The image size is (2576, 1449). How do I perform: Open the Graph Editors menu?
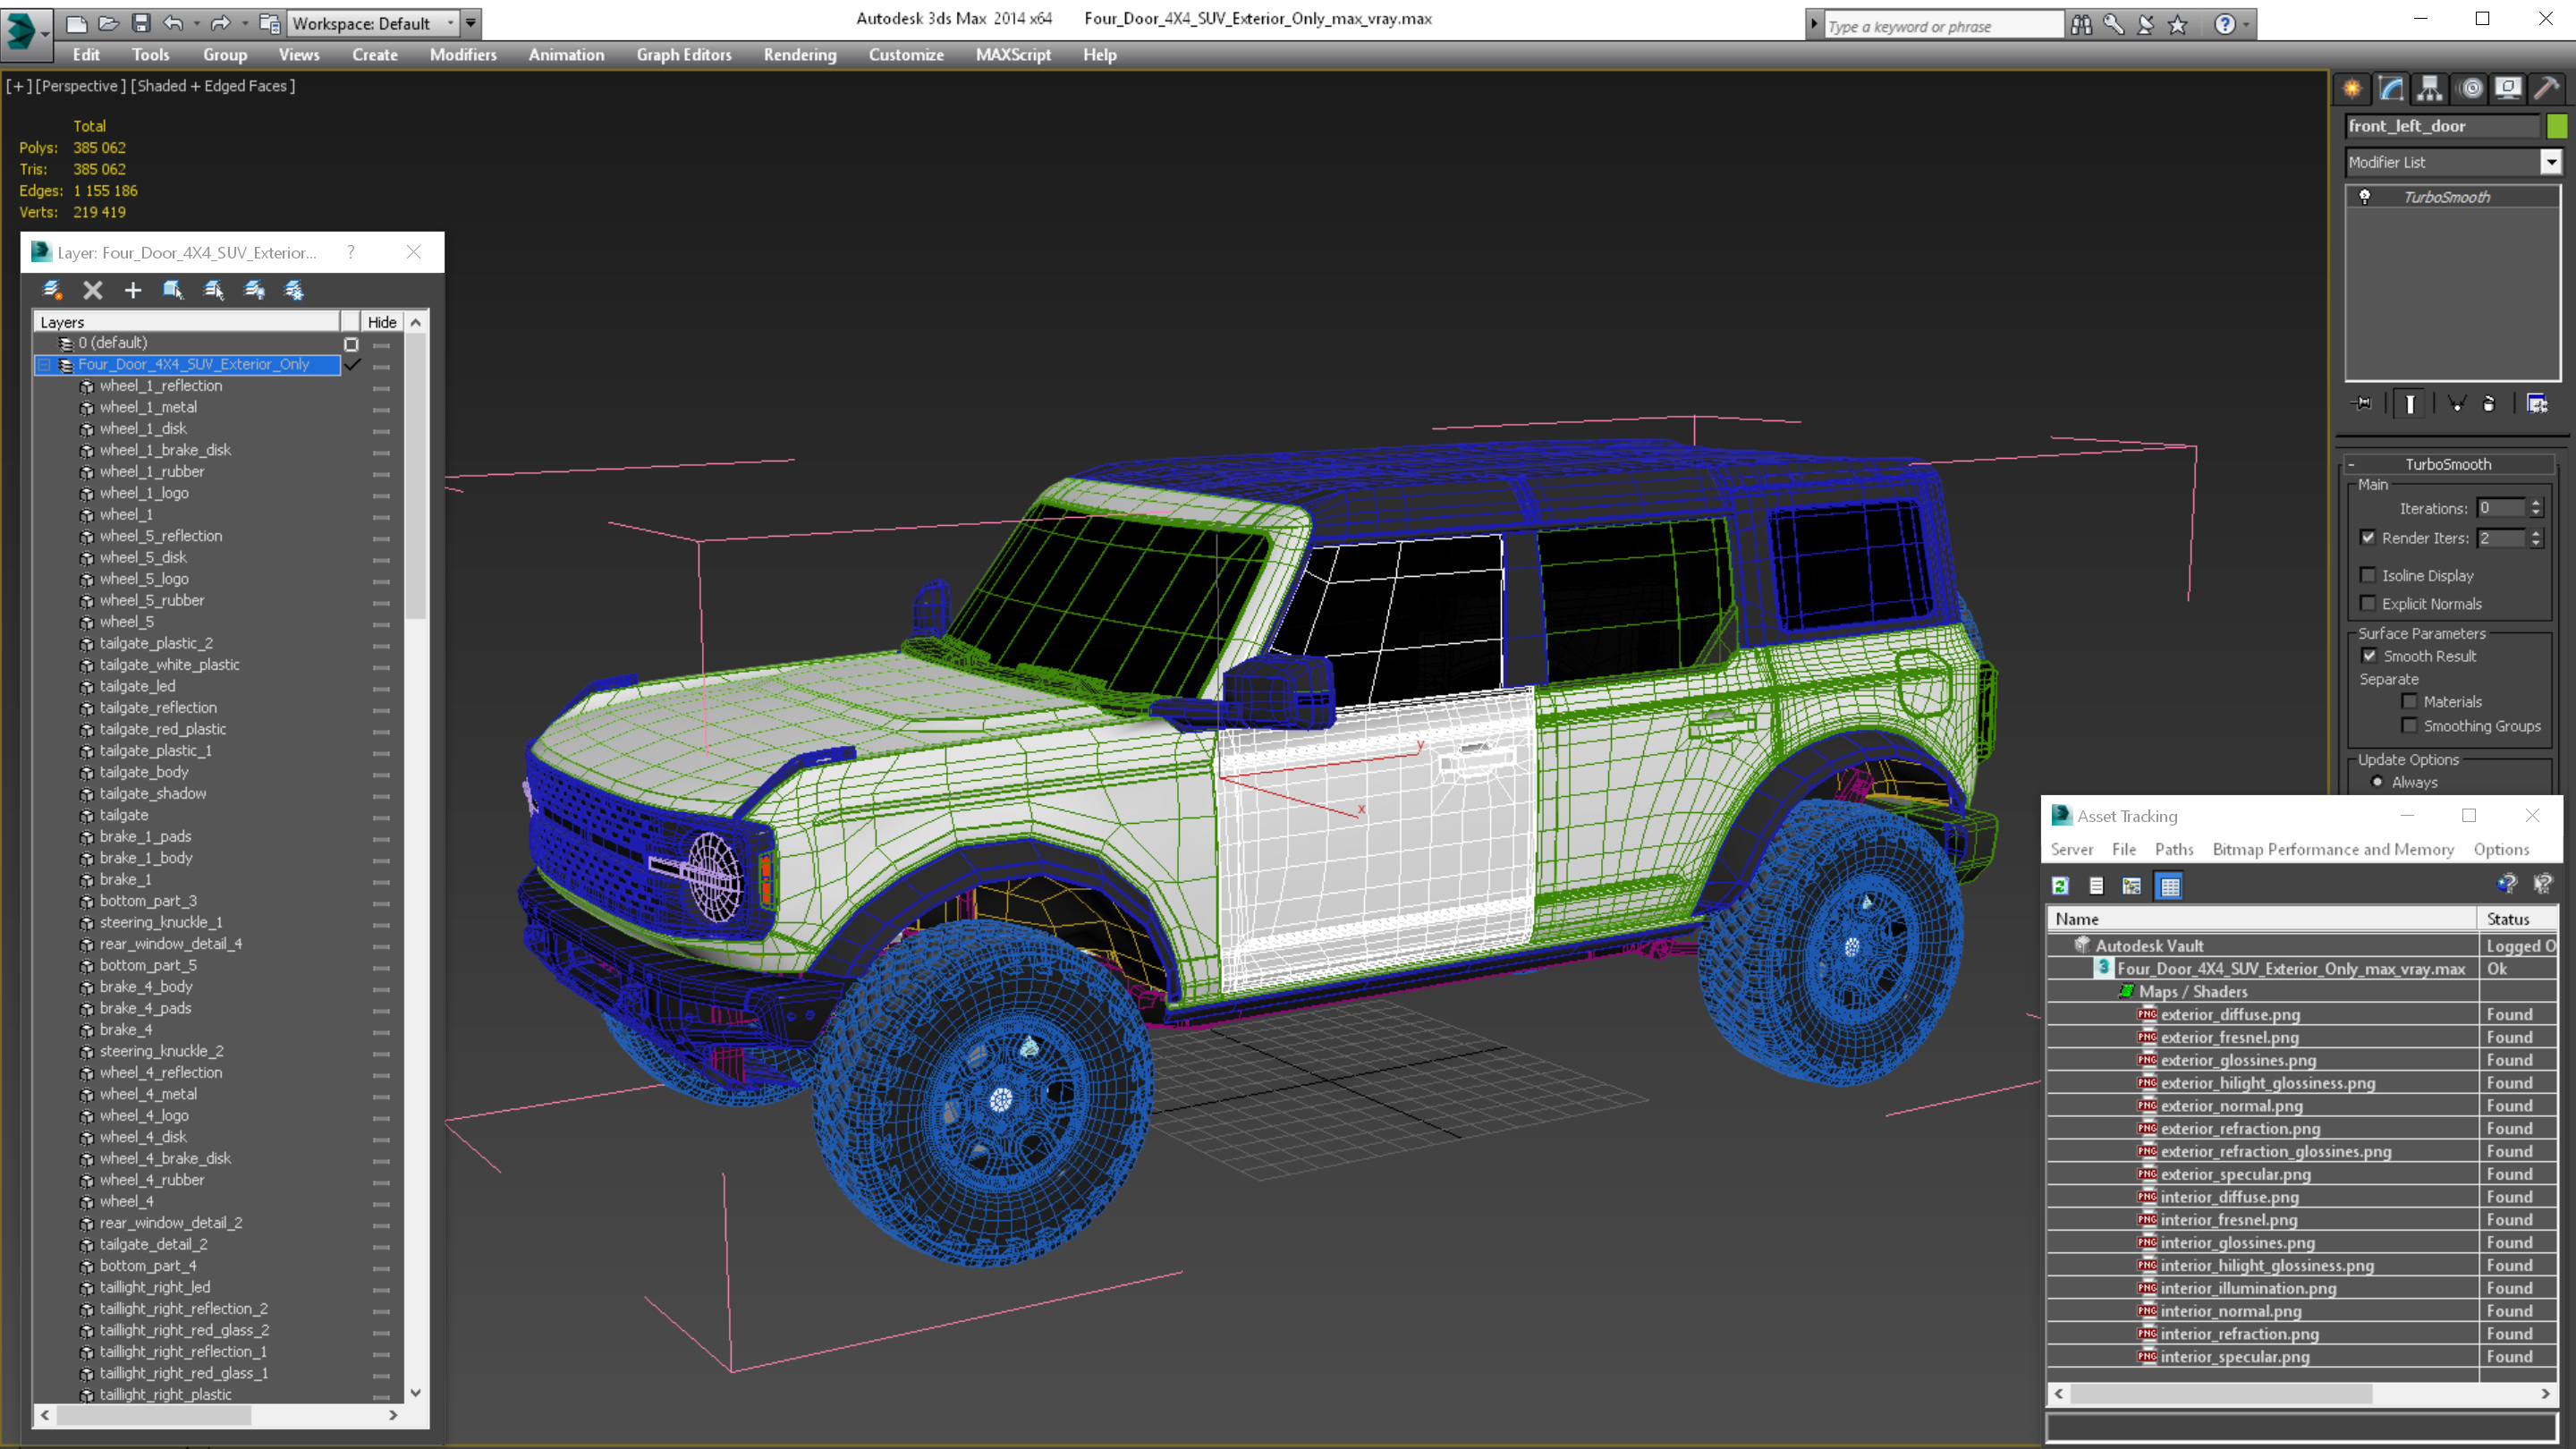pos(684,55)
